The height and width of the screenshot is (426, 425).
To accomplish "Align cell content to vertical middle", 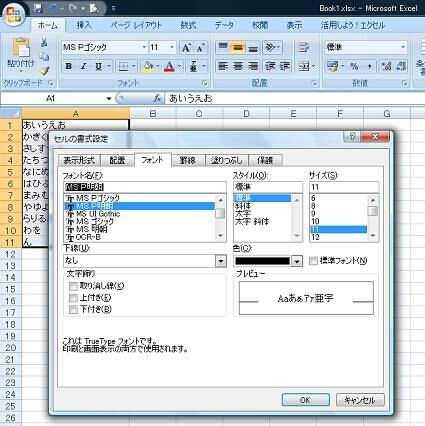I will [238, 48].
